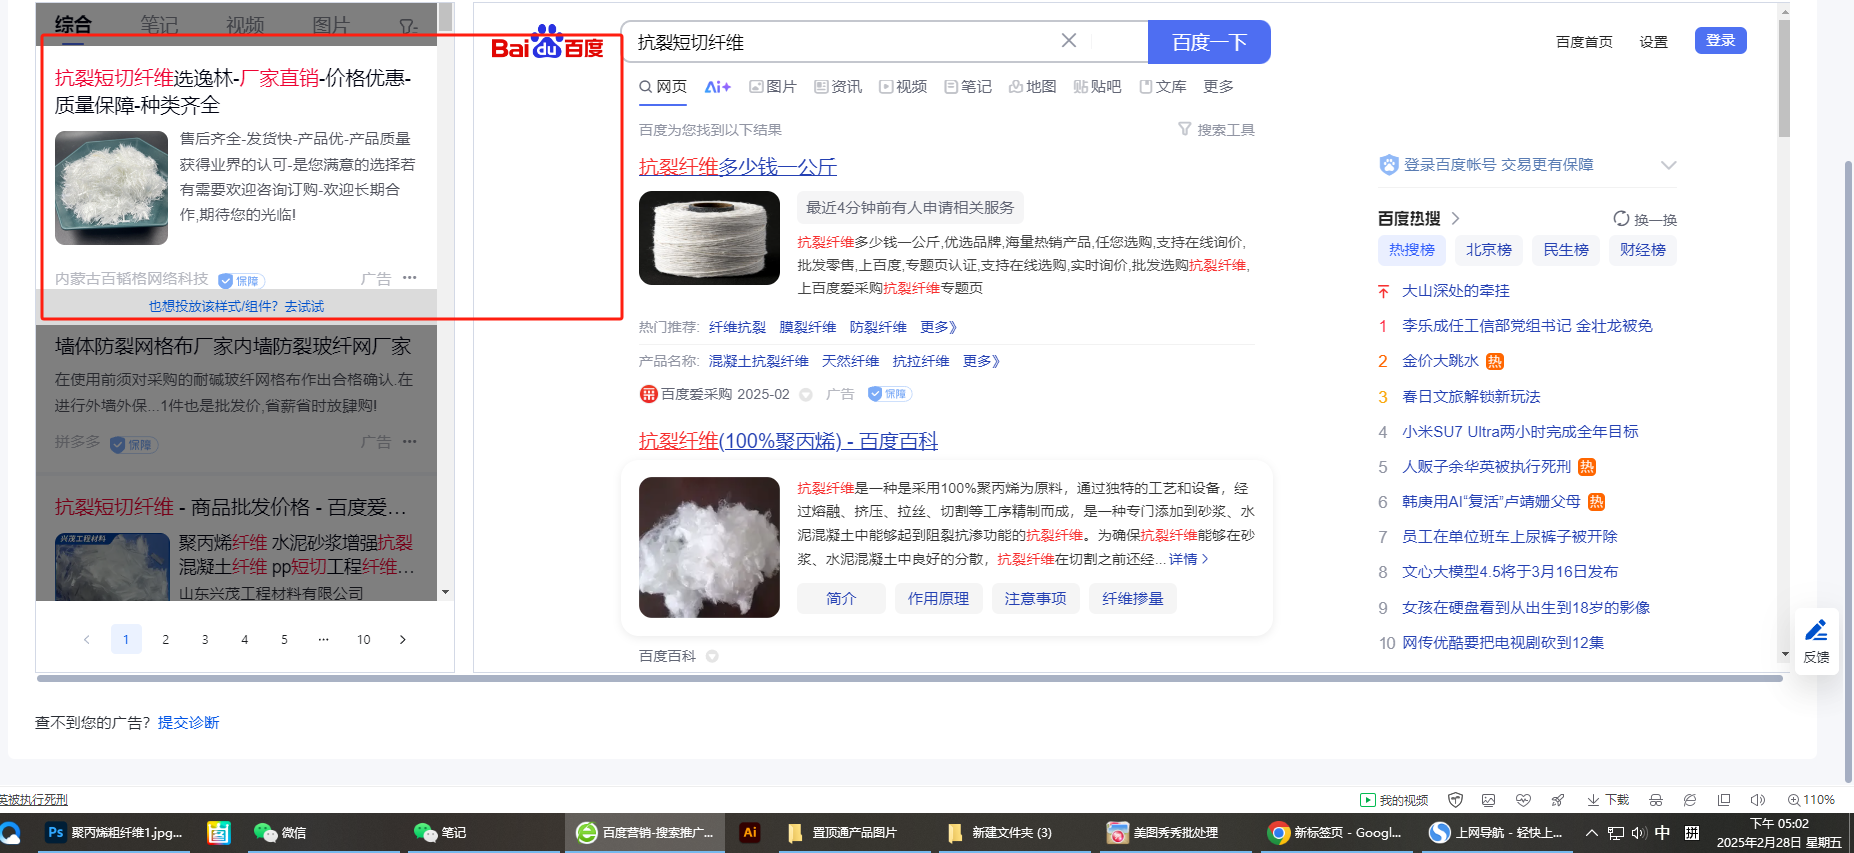
Task: Click the shield security icon in status bar
Action: point(1456,800)
